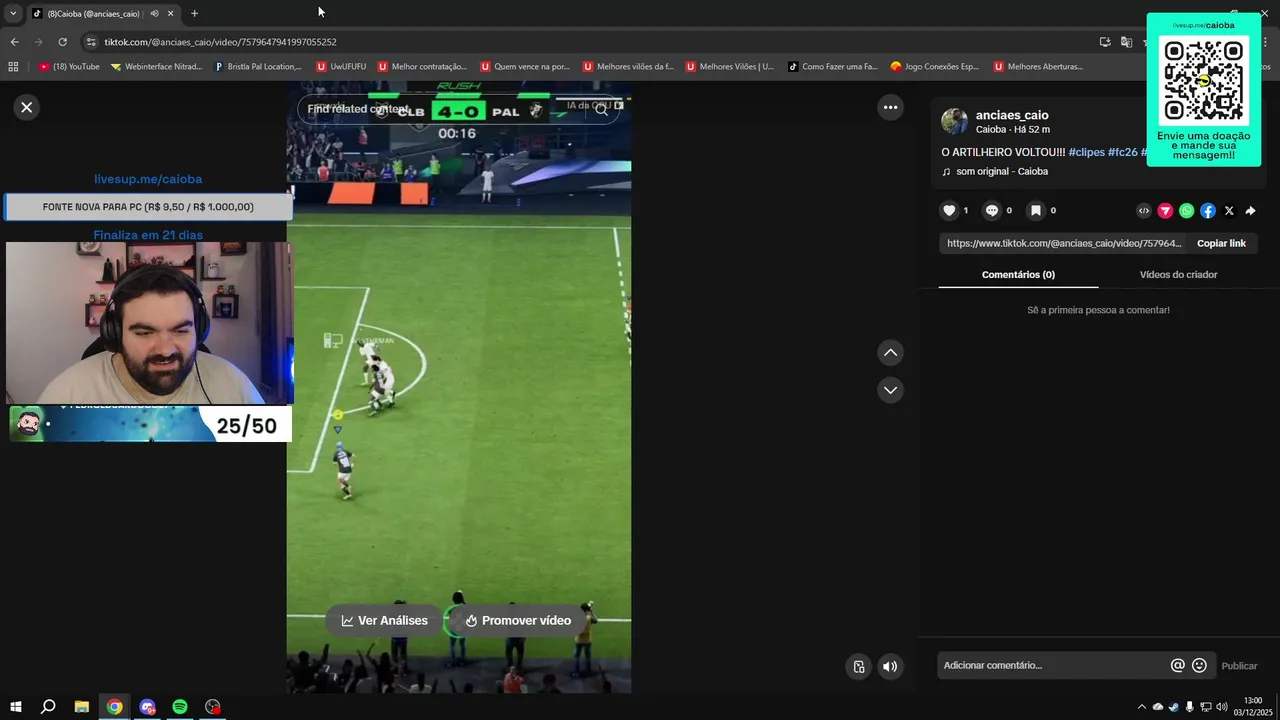Click the video URL text field
The height and width of the screenshot is (720, 1280).
pos(1063,243)
